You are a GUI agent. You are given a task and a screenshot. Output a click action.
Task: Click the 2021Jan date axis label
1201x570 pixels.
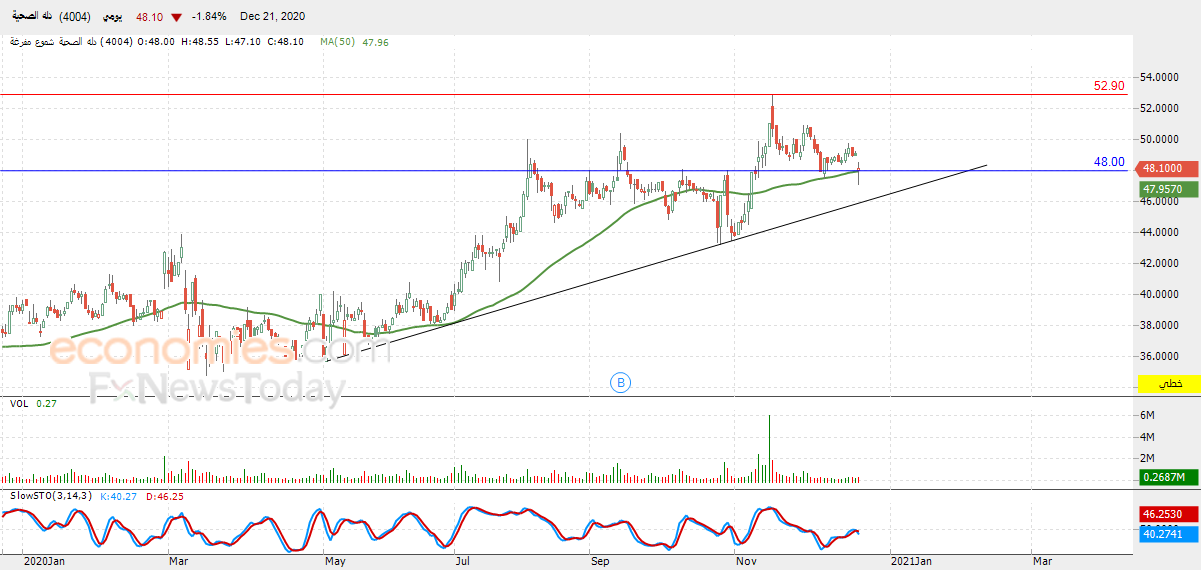[910, 562]
